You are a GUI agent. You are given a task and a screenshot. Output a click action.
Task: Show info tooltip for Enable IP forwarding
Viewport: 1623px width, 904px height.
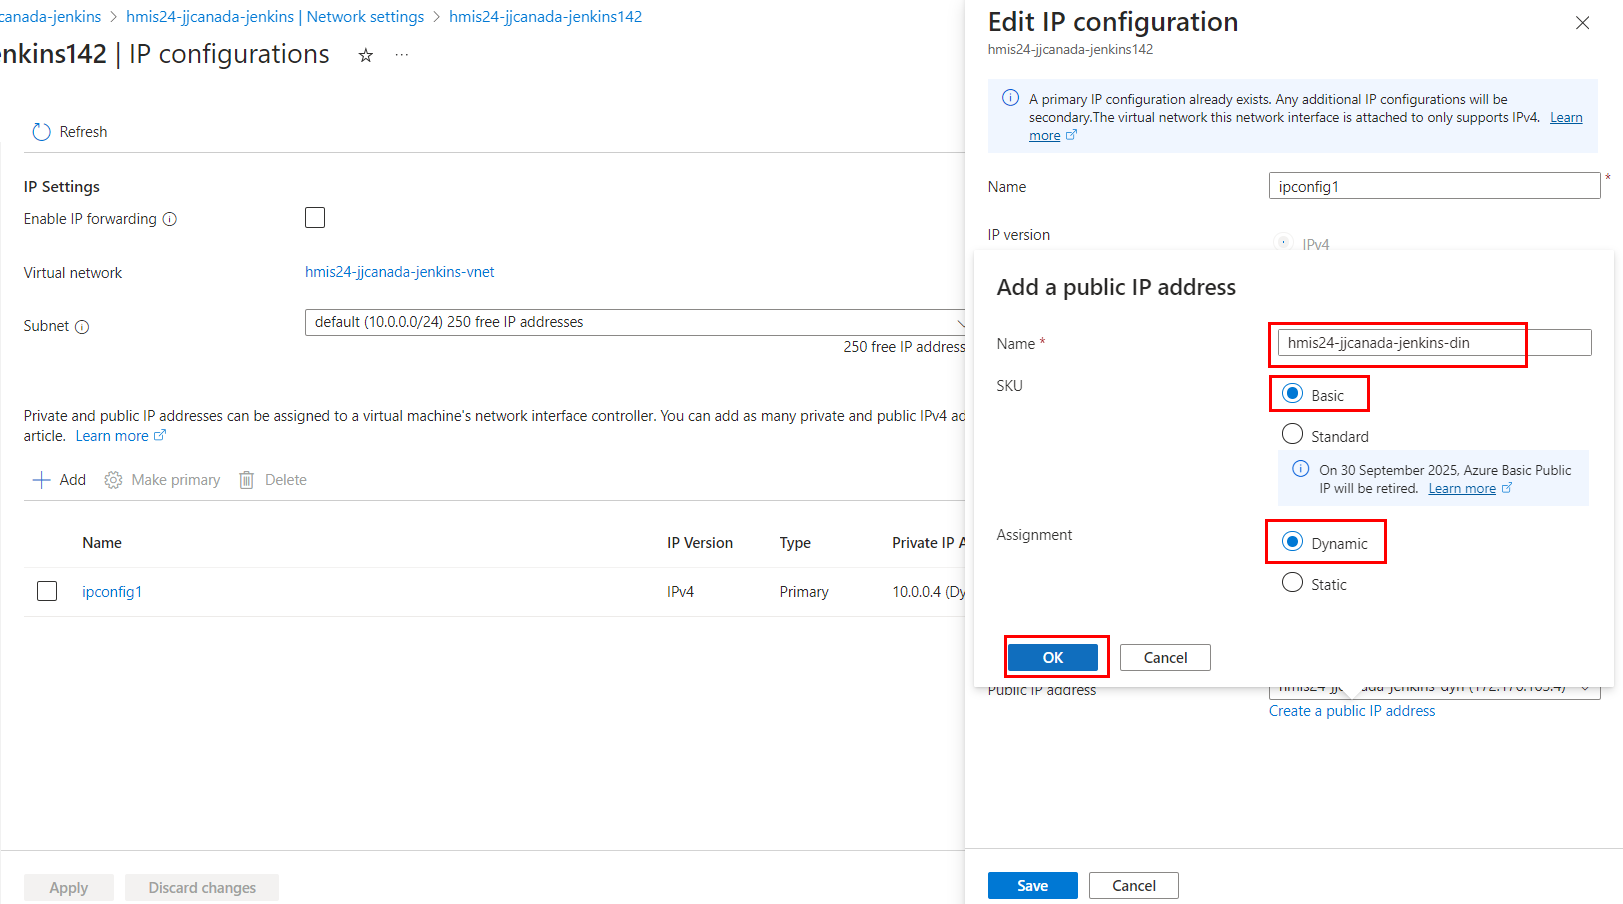click(x=170, y=219)
